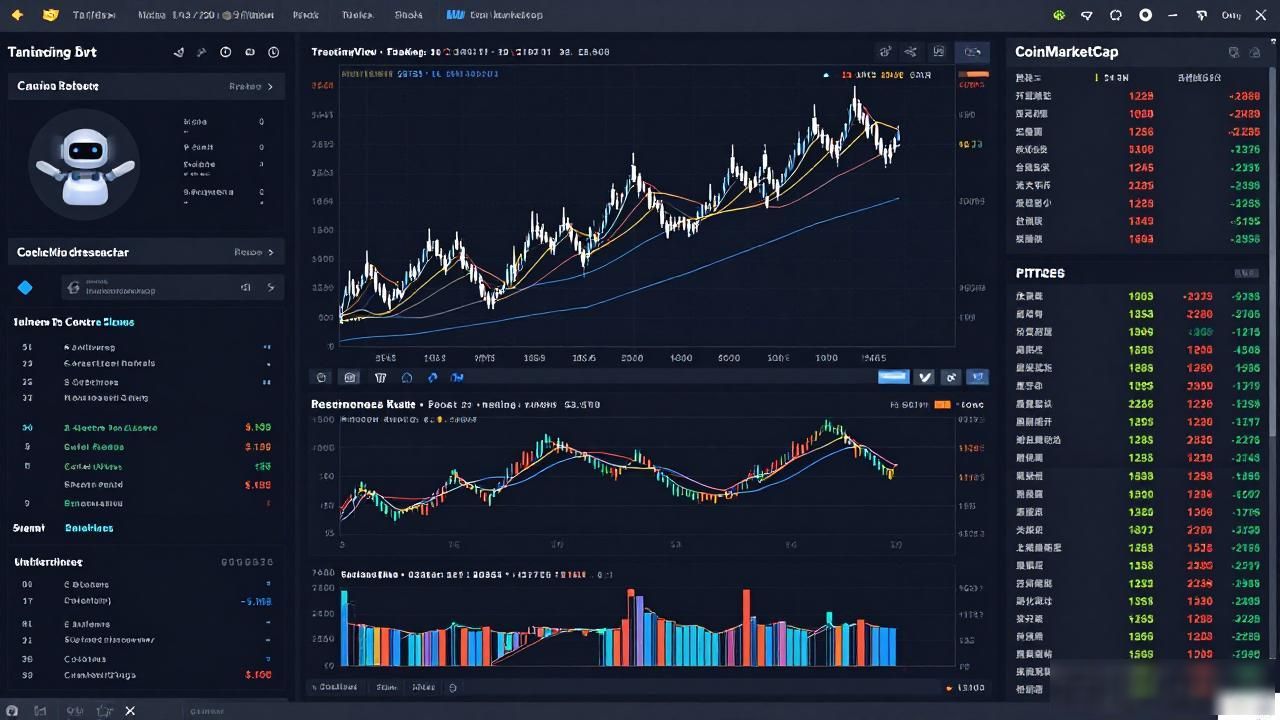Click the arrow icon in left panel search row
Screen dimensions: 1280x720
(270, 288)
